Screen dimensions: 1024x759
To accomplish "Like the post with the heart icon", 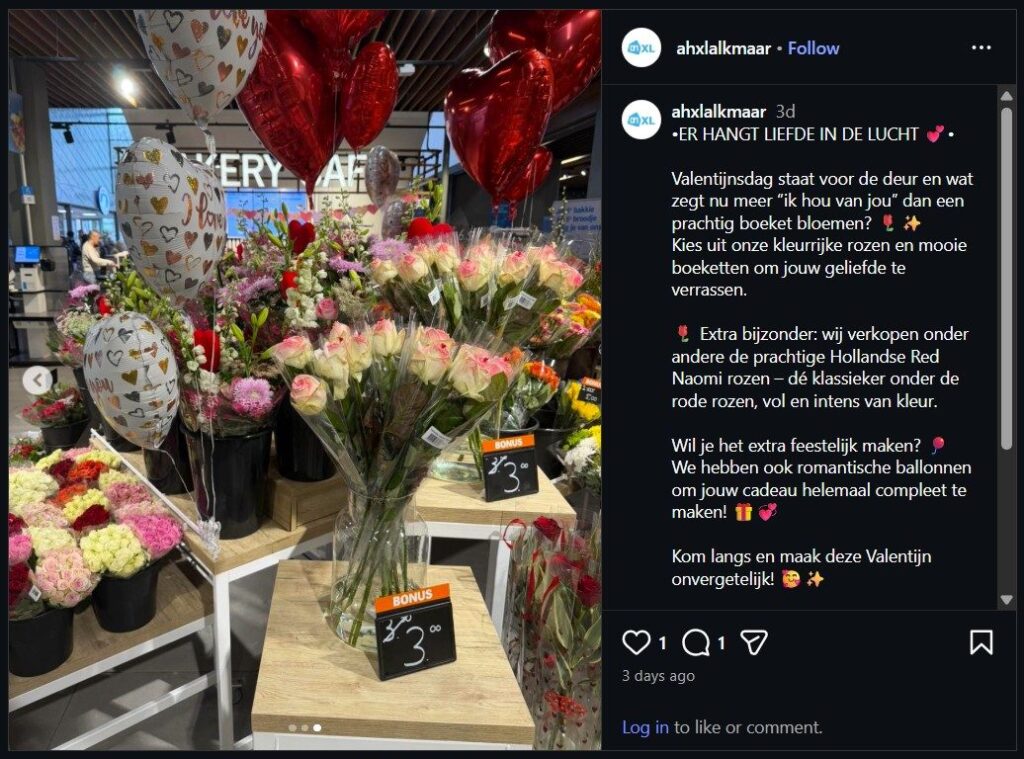I will [x=635, y=643].
